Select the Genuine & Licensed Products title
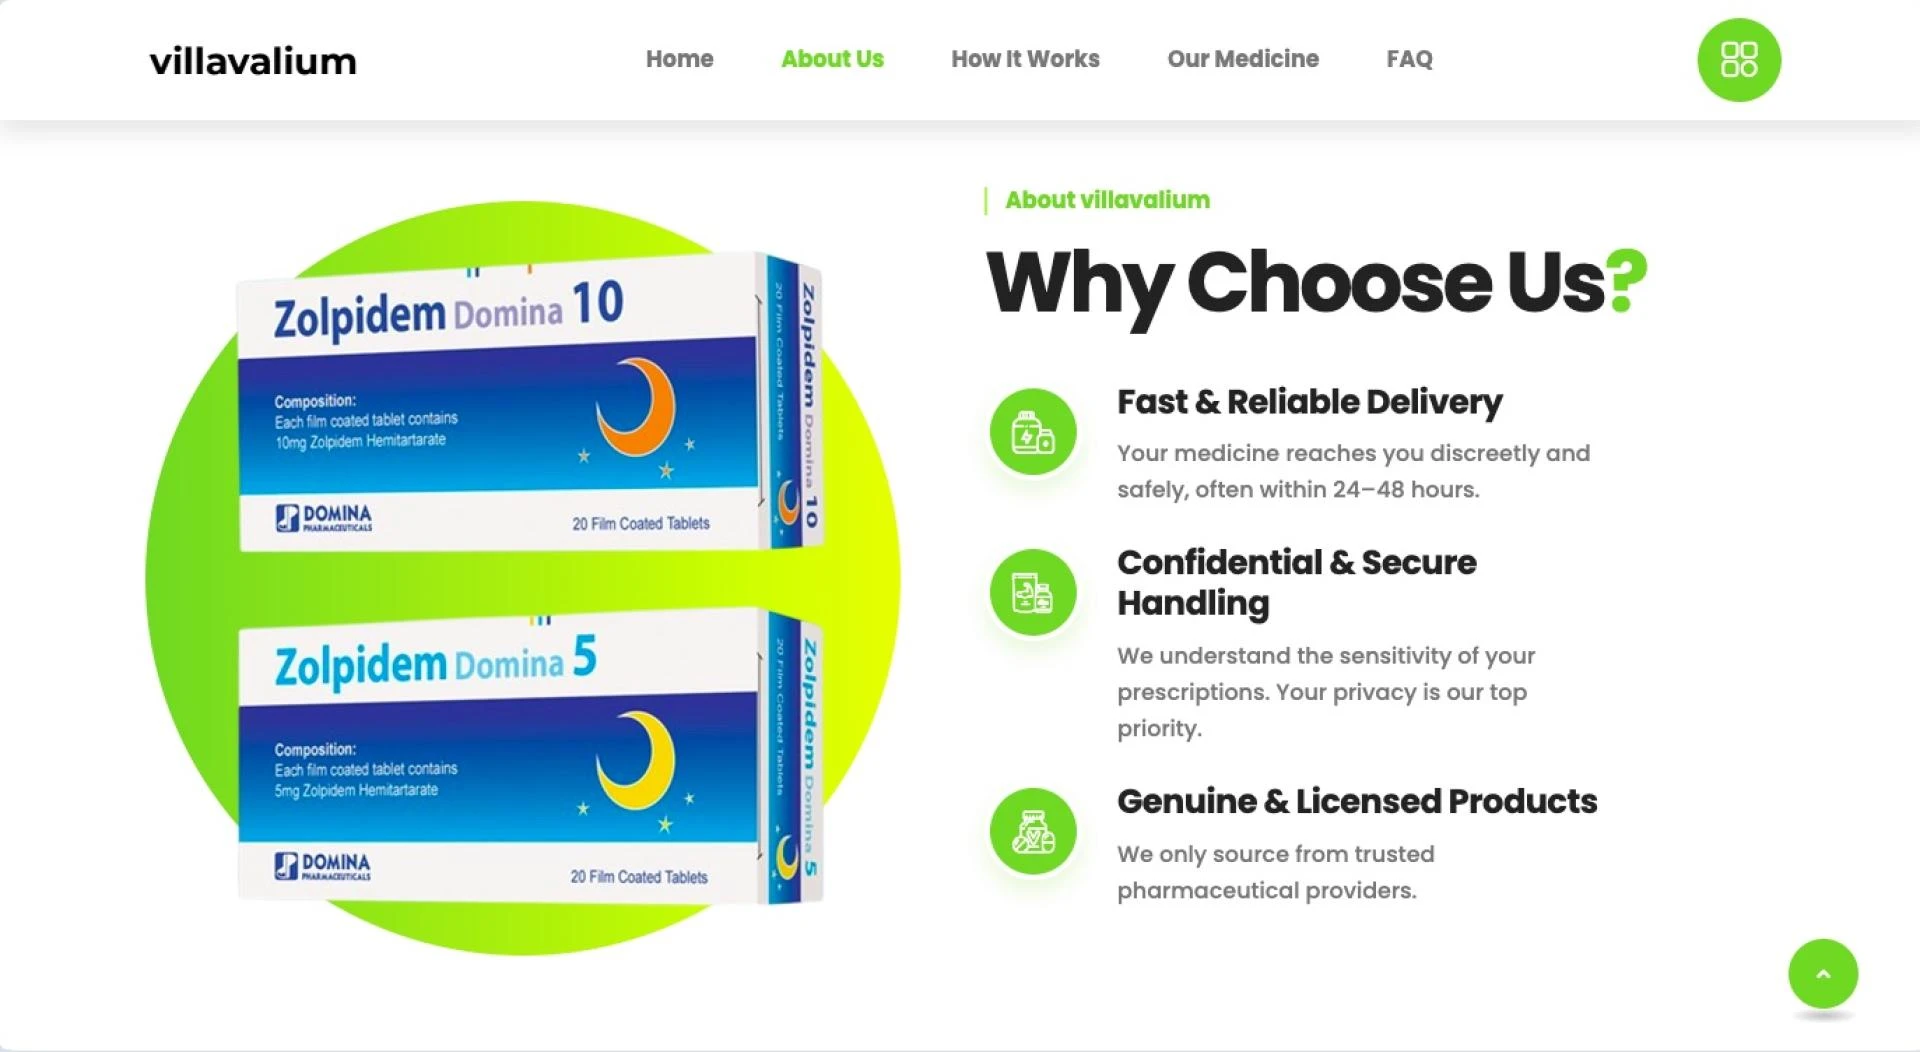1920x1052 pixels. click(1357, 801)
